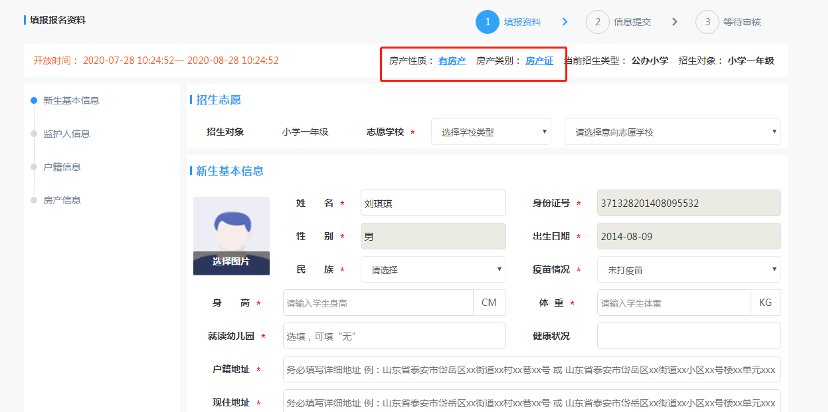Click the 就读幼儿园 input field
Image resolution: width=828 pixels, height=412 pixels.
pos(393,335)
